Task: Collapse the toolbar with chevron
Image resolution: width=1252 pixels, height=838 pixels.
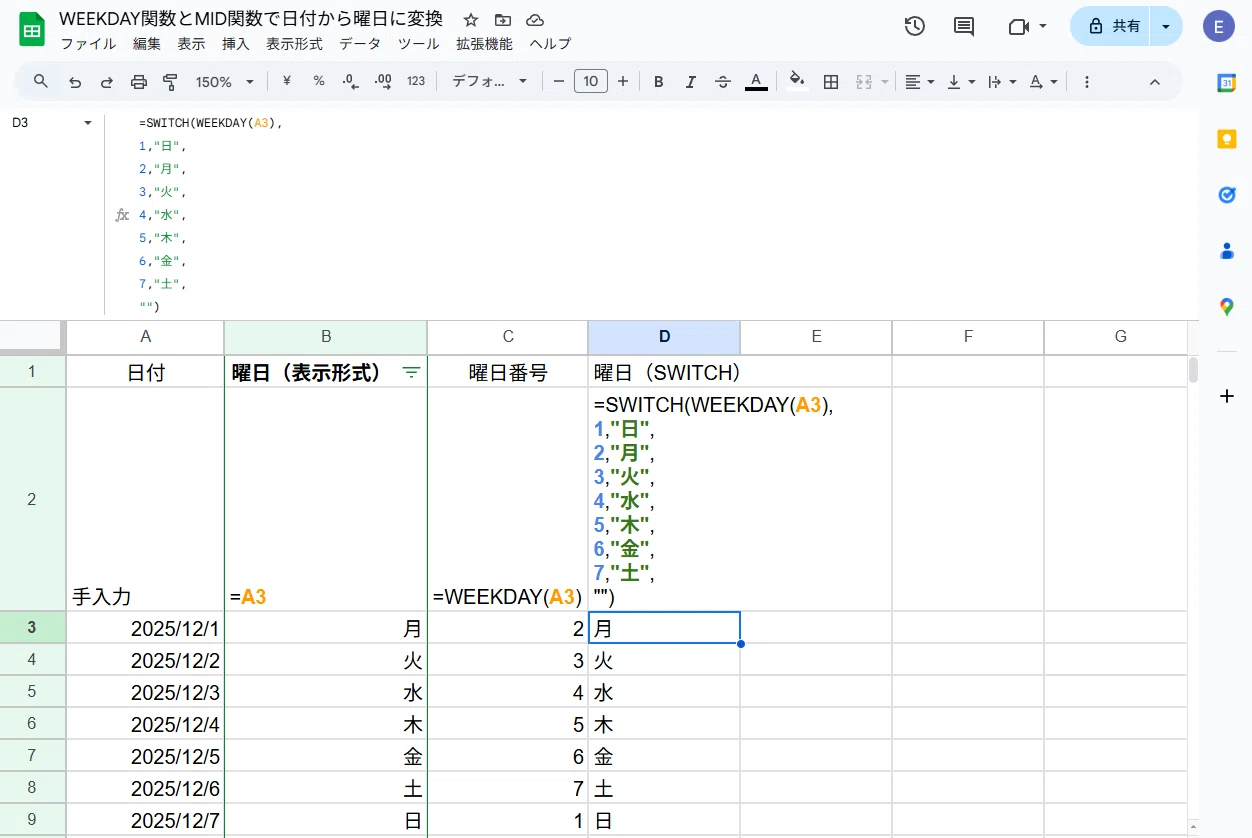Action: click(x=1154, y=82)
